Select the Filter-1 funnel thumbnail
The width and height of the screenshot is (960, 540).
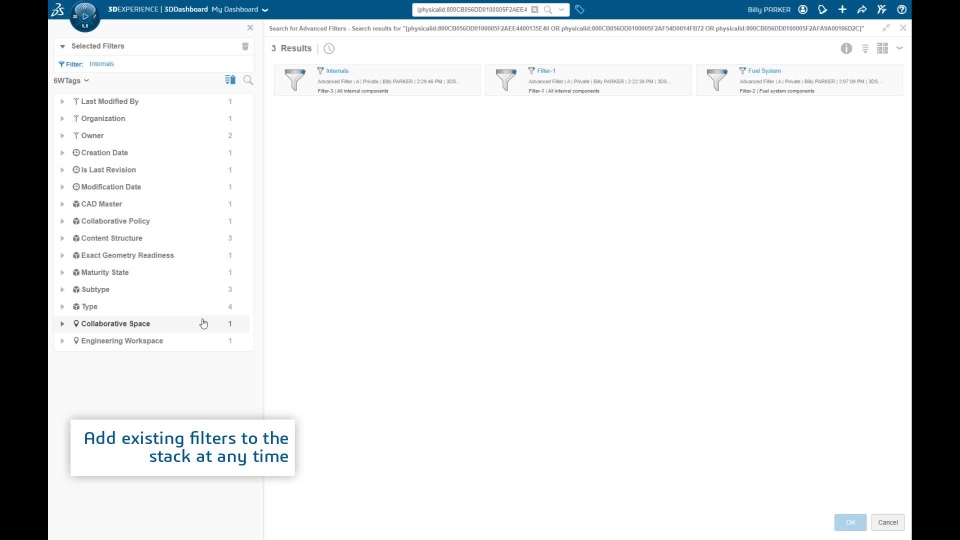[506, 80]
